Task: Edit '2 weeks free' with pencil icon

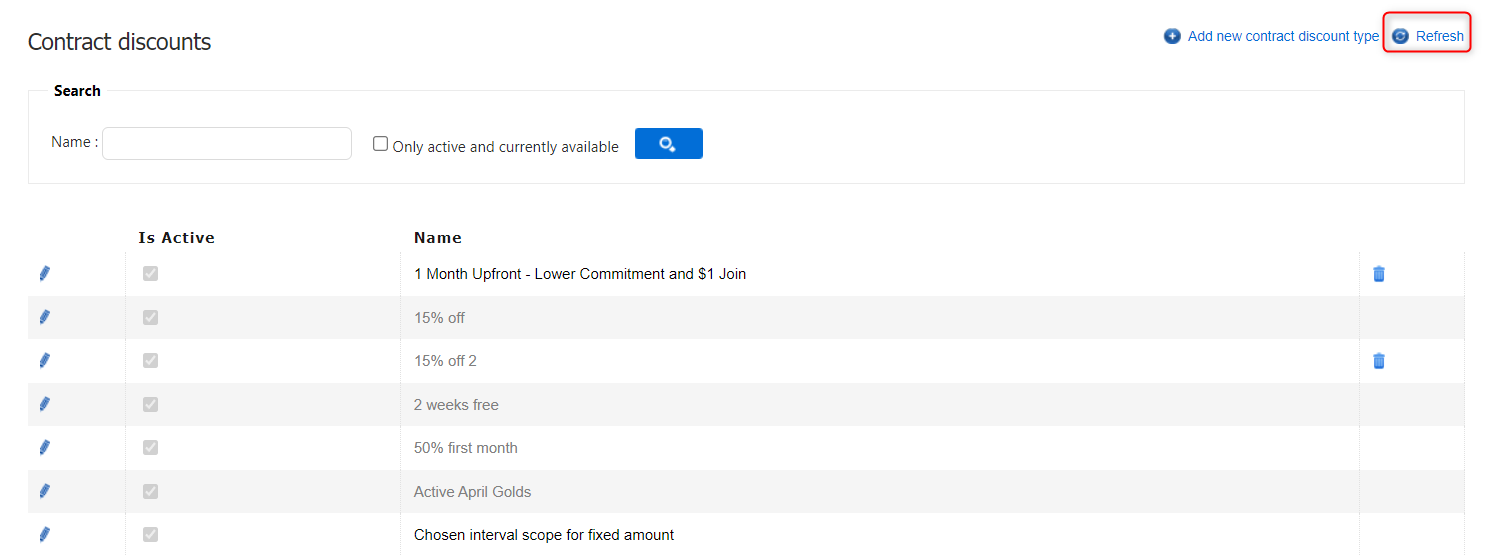Action: (44, 404)
